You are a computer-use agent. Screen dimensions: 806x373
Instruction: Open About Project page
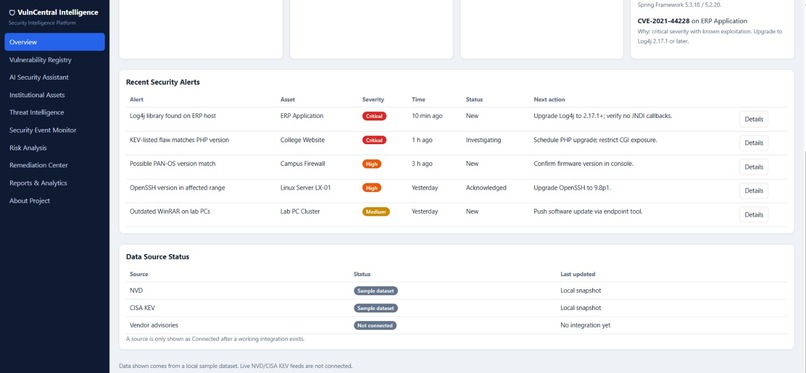(x=29, y=201)
